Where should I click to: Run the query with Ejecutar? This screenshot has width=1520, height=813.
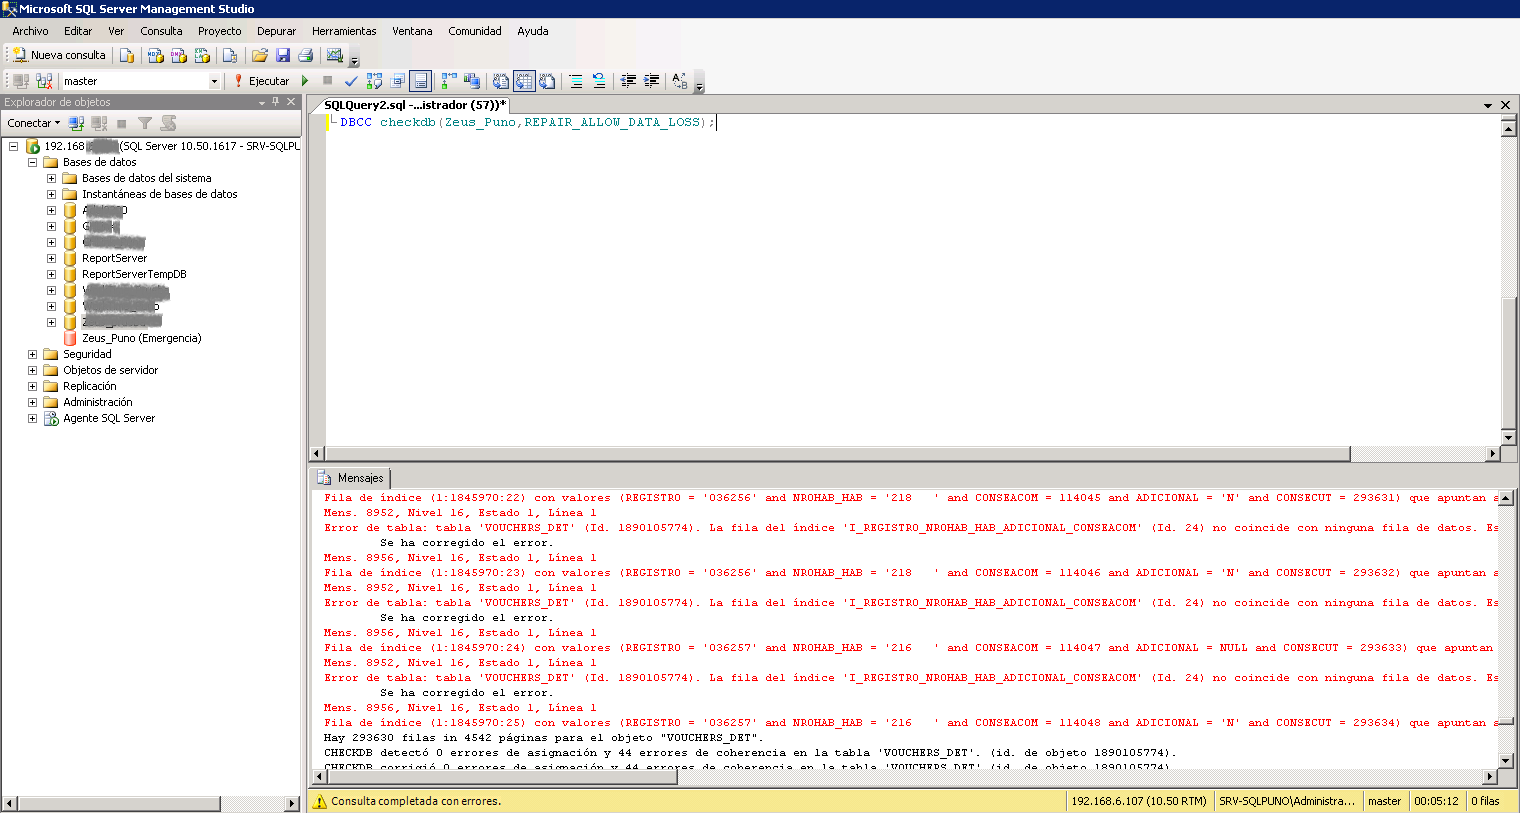pyautogui.click(x=261, y=81)
